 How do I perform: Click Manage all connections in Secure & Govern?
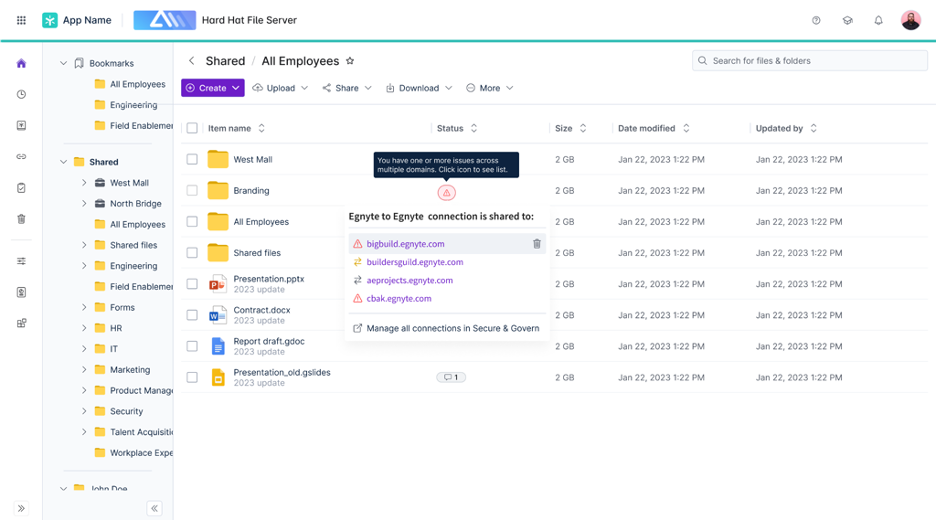pos(452,328)
